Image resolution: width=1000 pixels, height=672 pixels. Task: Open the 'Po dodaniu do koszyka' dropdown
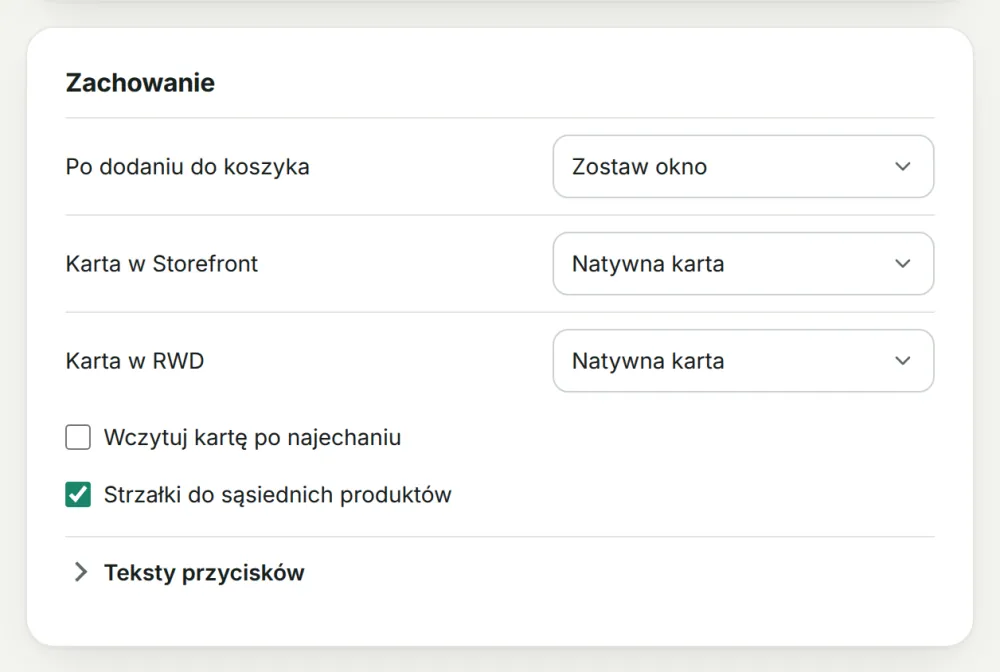pyautogui.click(x=743, y=166)
